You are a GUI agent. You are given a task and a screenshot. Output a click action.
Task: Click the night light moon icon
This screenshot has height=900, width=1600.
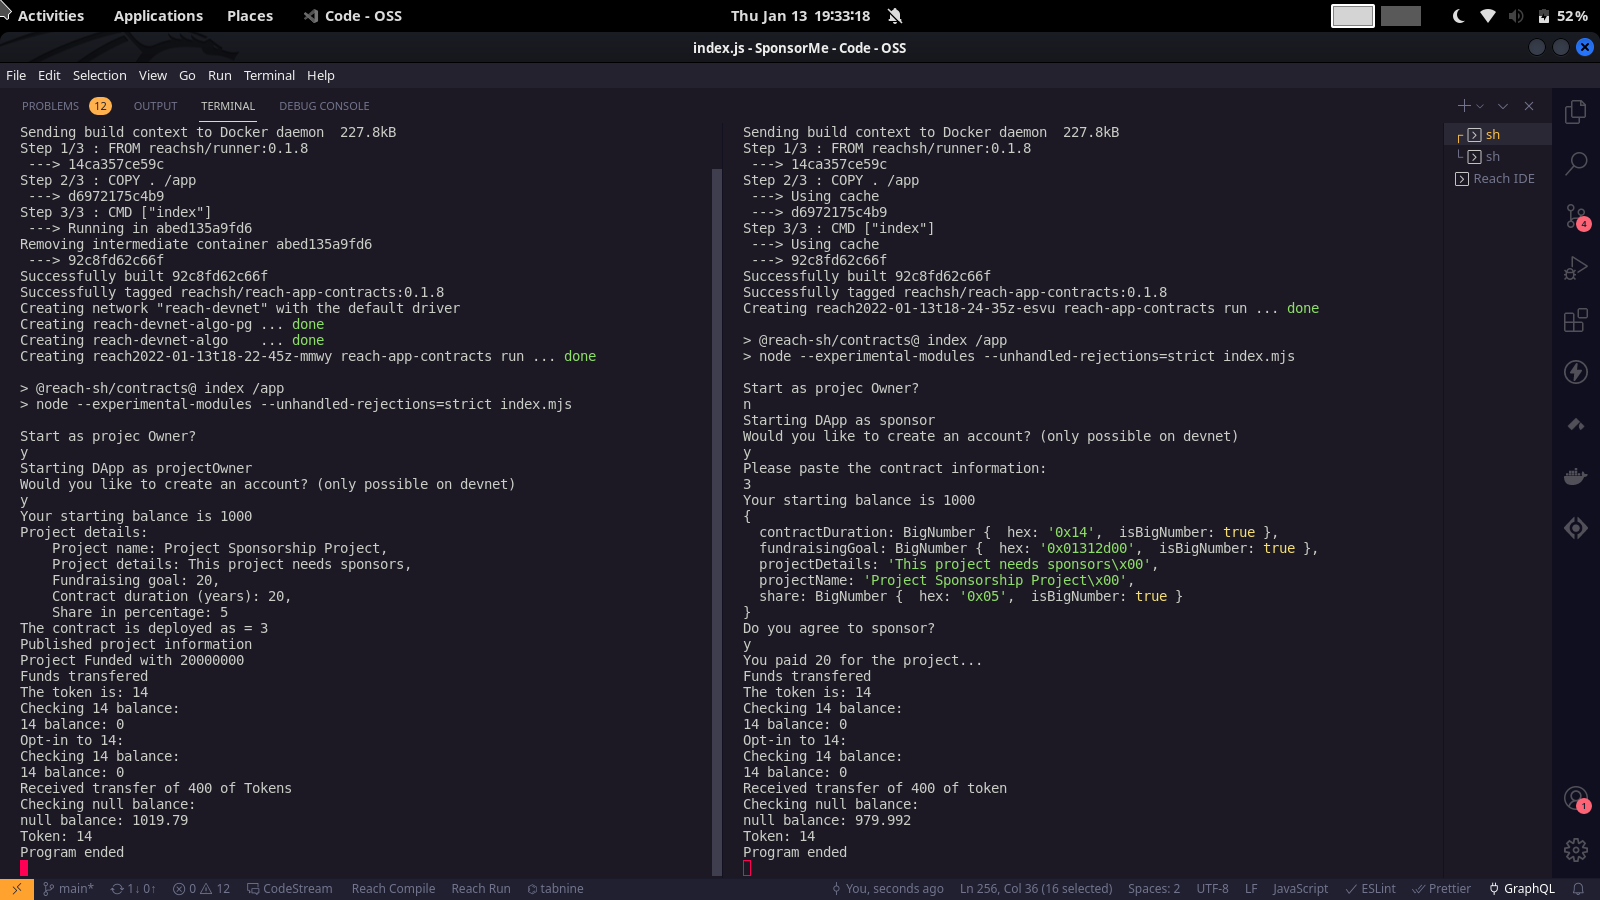(1459, 16)
